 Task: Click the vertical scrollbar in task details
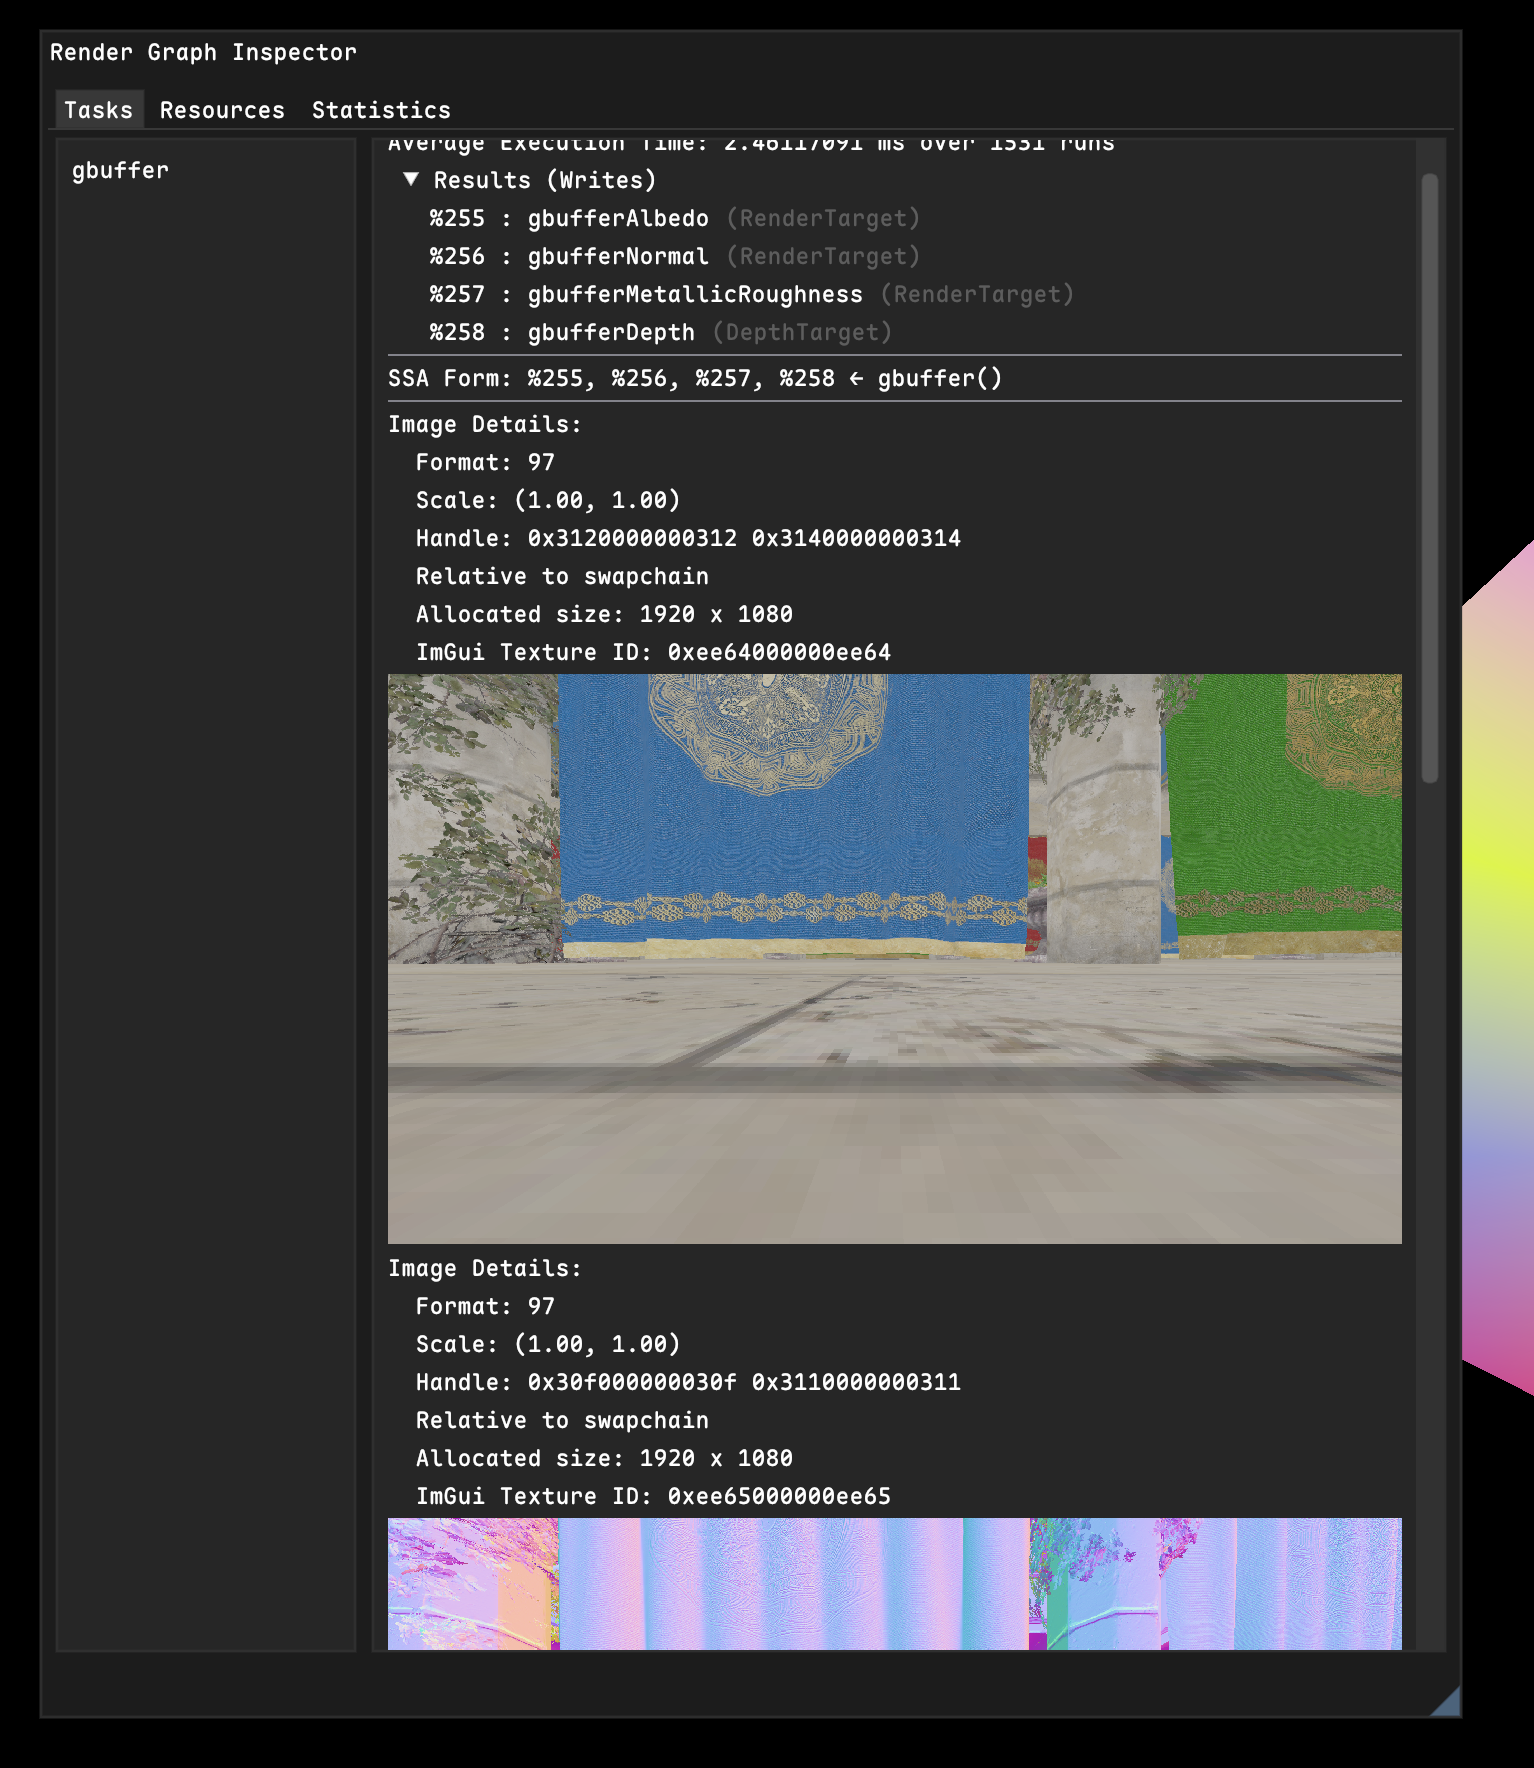pyautogui.click(x=1430, y=478)
